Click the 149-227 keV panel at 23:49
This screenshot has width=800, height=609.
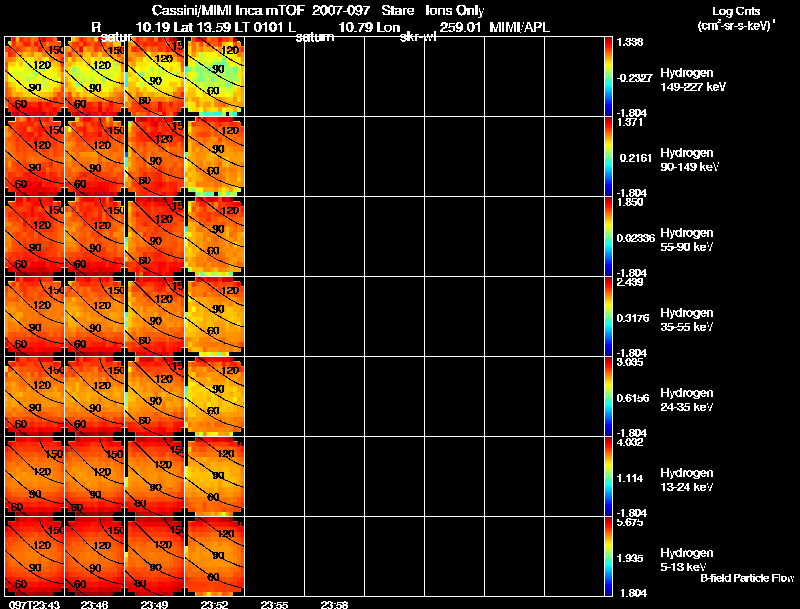tap(155, 77)
